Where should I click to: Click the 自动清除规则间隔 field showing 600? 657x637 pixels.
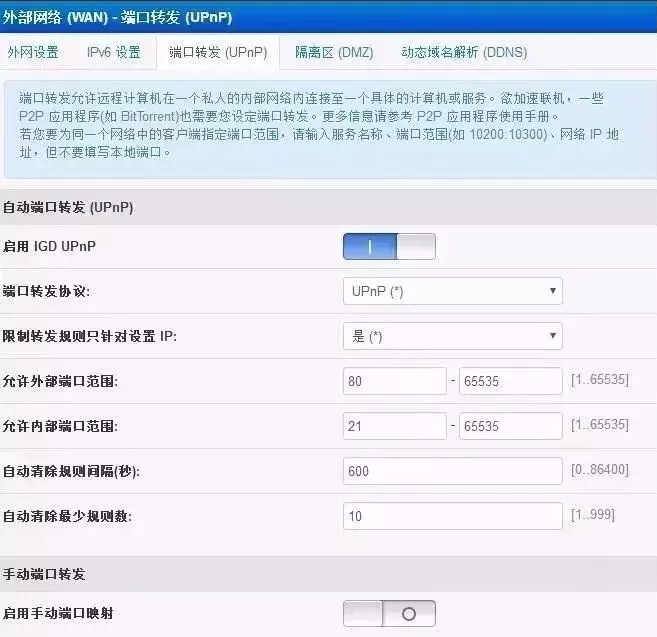pos(453,471)
